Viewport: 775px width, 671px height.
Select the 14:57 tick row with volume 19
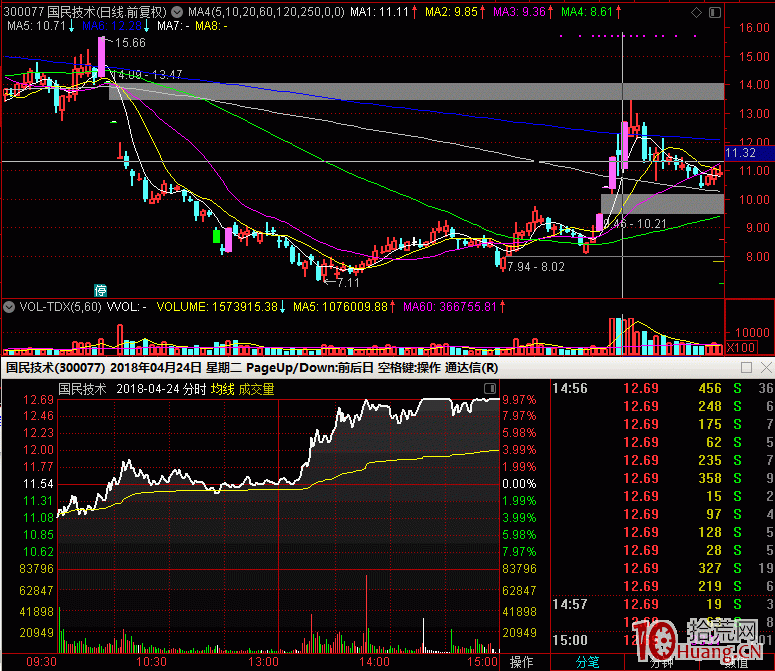[x=662, y=604]
